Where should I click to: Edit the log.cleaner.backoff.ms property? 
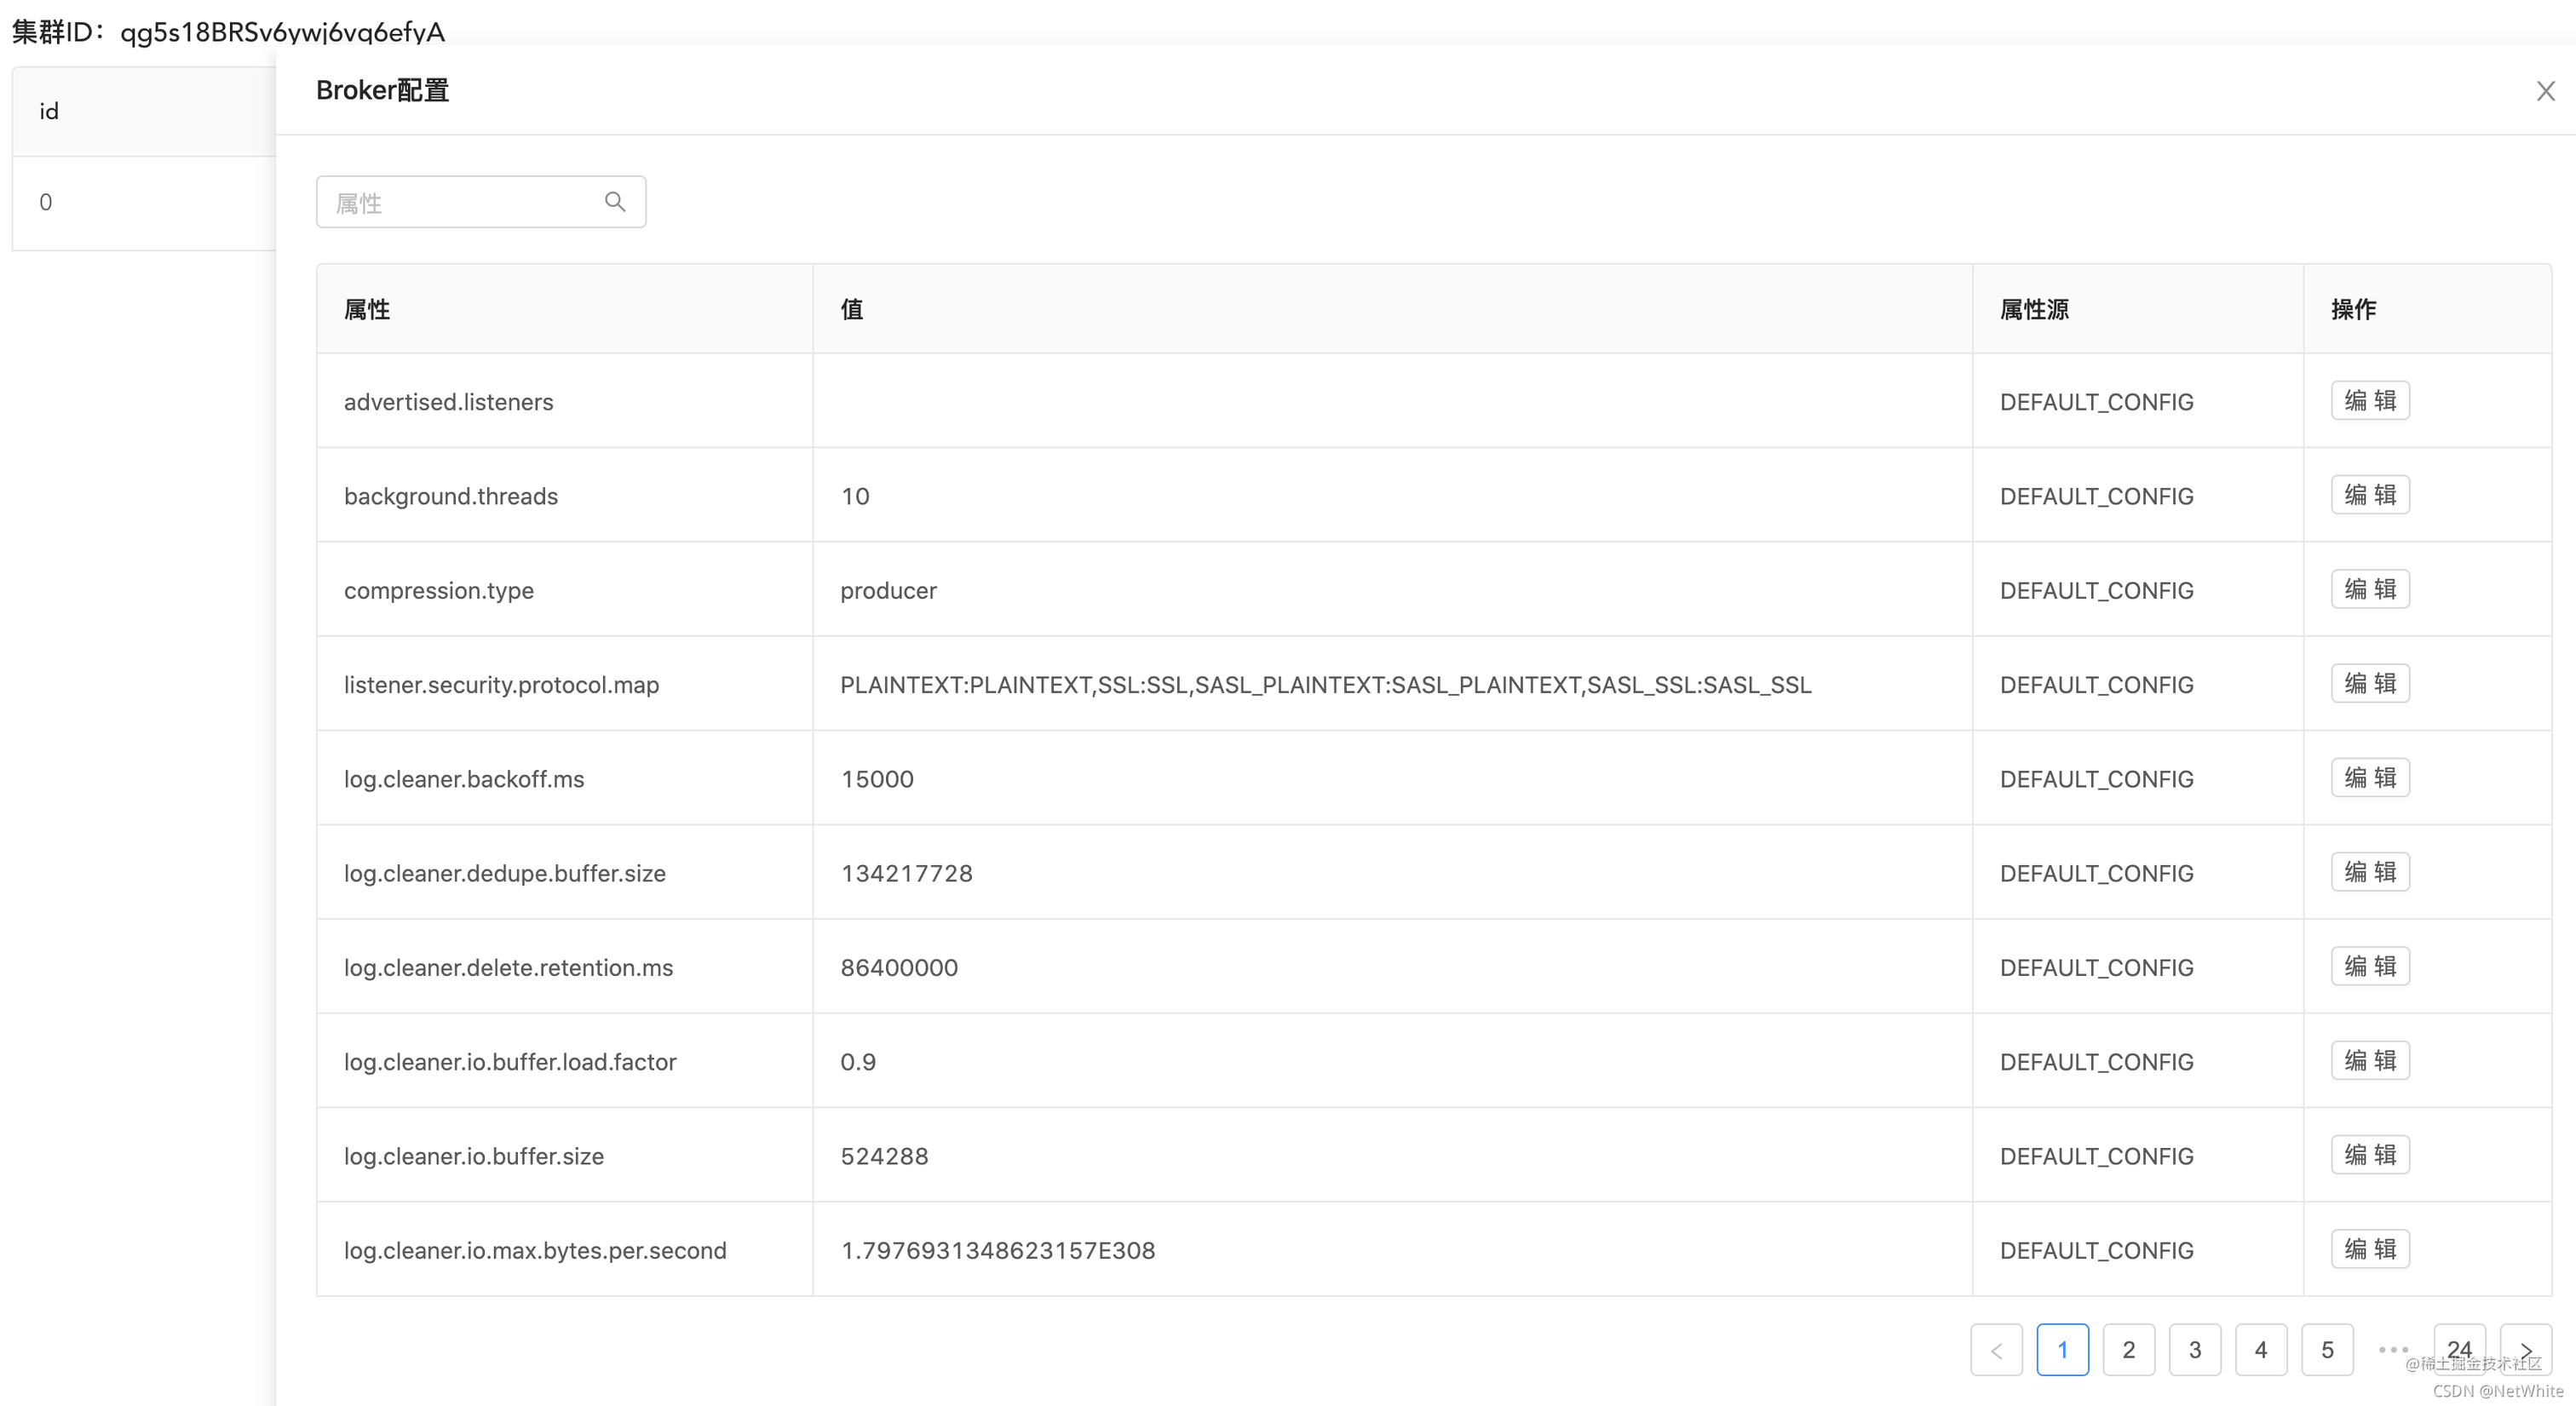[x=2370, y=777]
